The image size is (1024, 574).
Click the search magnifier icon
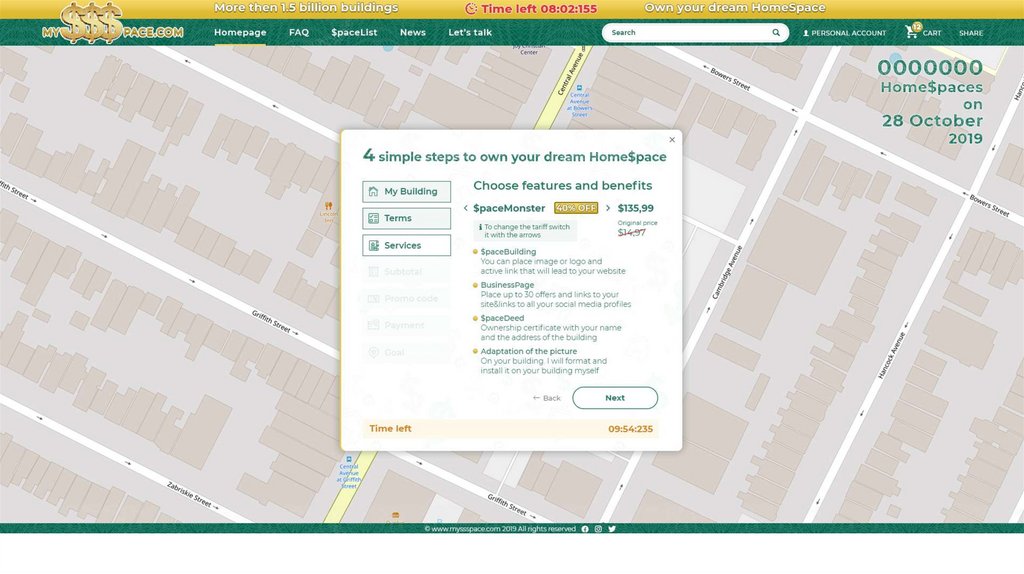point(776,33)
